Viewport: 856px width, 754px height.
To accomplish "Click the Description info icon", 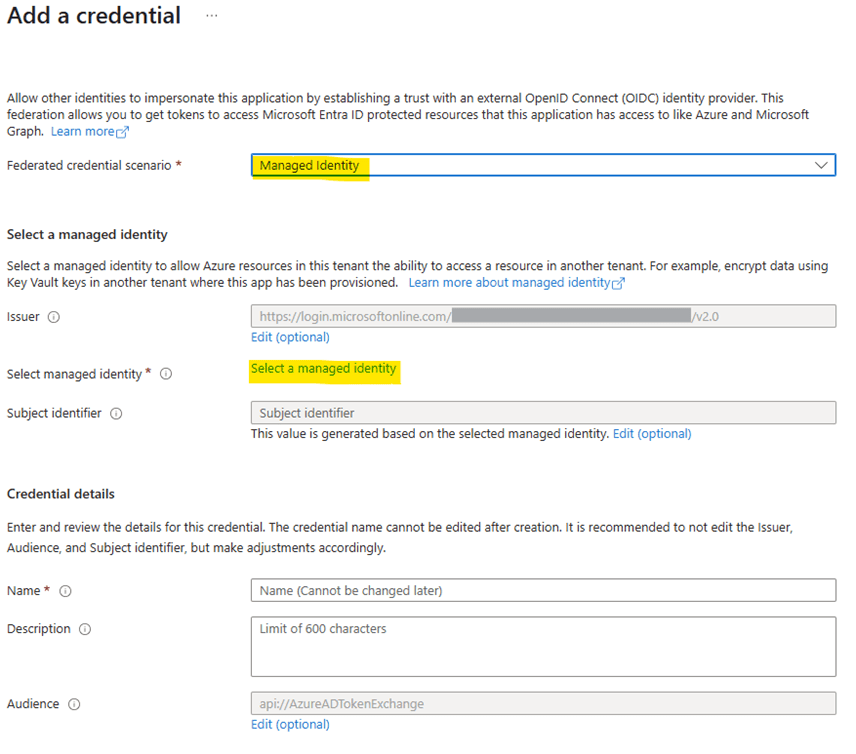I will click(85, 629).
